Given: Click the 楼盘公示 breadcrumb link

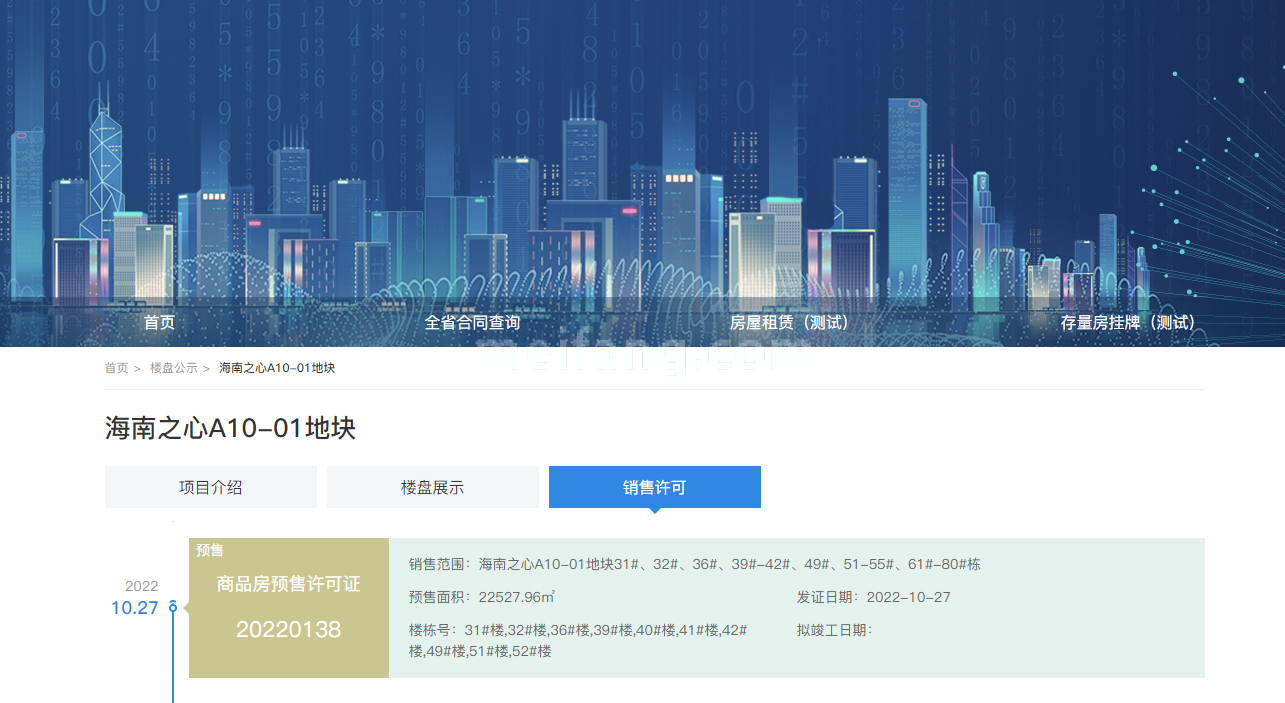Looking at the screenshot, I should click(173, 368).
